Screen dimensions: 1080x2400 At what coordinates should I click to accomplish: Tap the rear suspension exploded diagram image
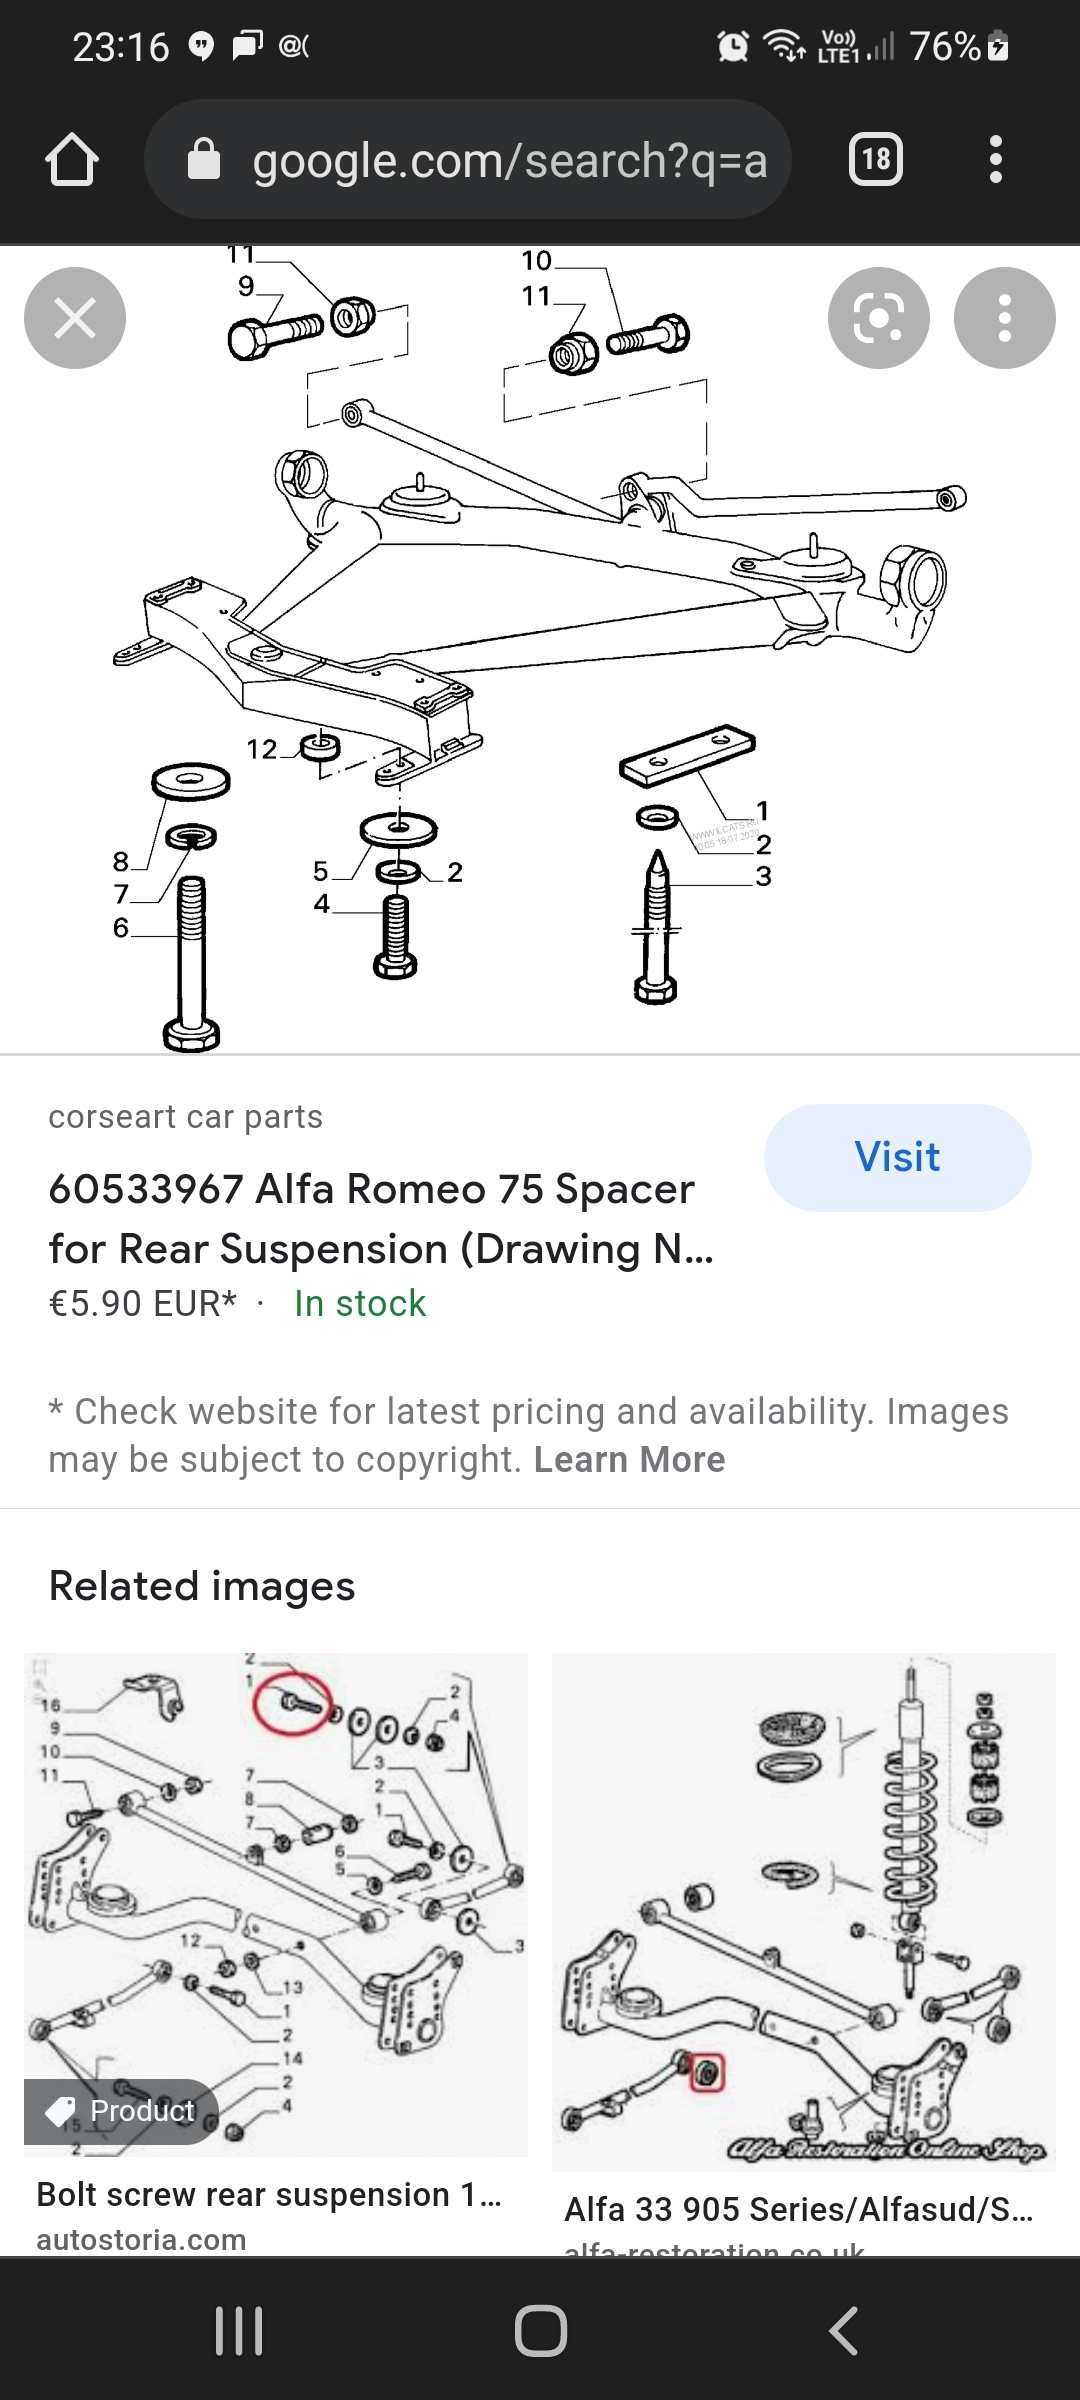540,650
